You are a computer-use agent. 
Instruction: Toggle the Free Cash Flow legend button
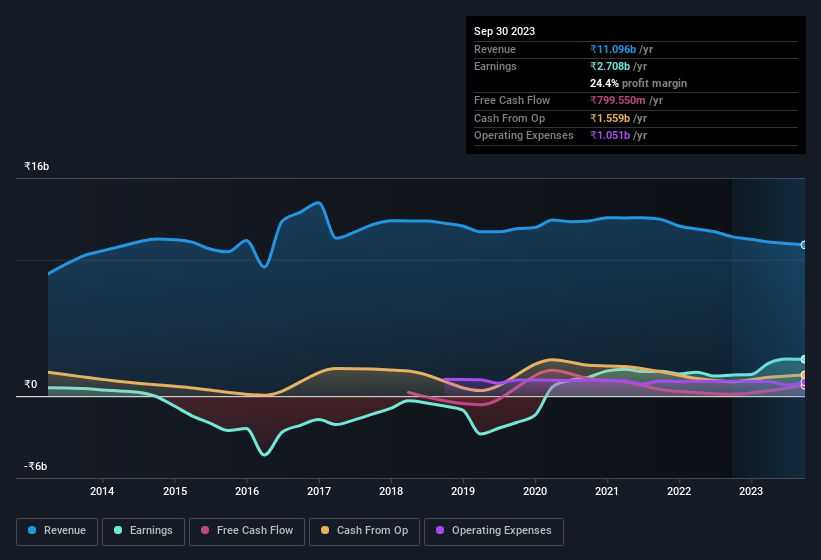247,531
